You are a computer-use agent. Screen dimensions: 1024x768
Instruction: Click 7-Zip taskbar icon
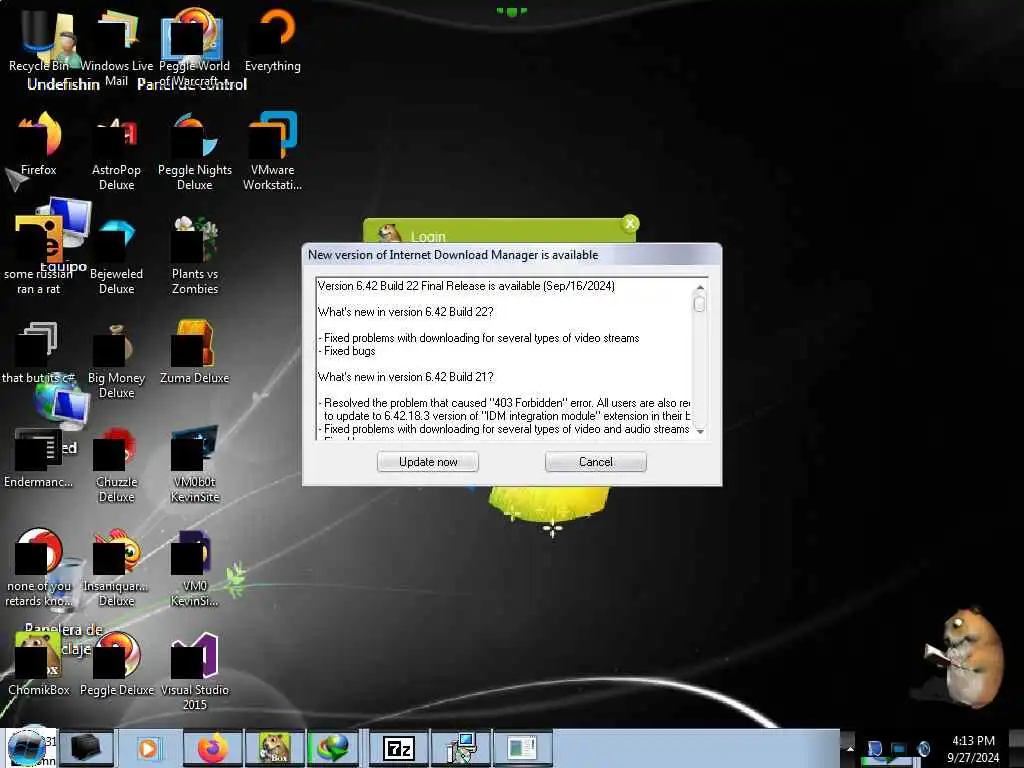pos(399,748)
